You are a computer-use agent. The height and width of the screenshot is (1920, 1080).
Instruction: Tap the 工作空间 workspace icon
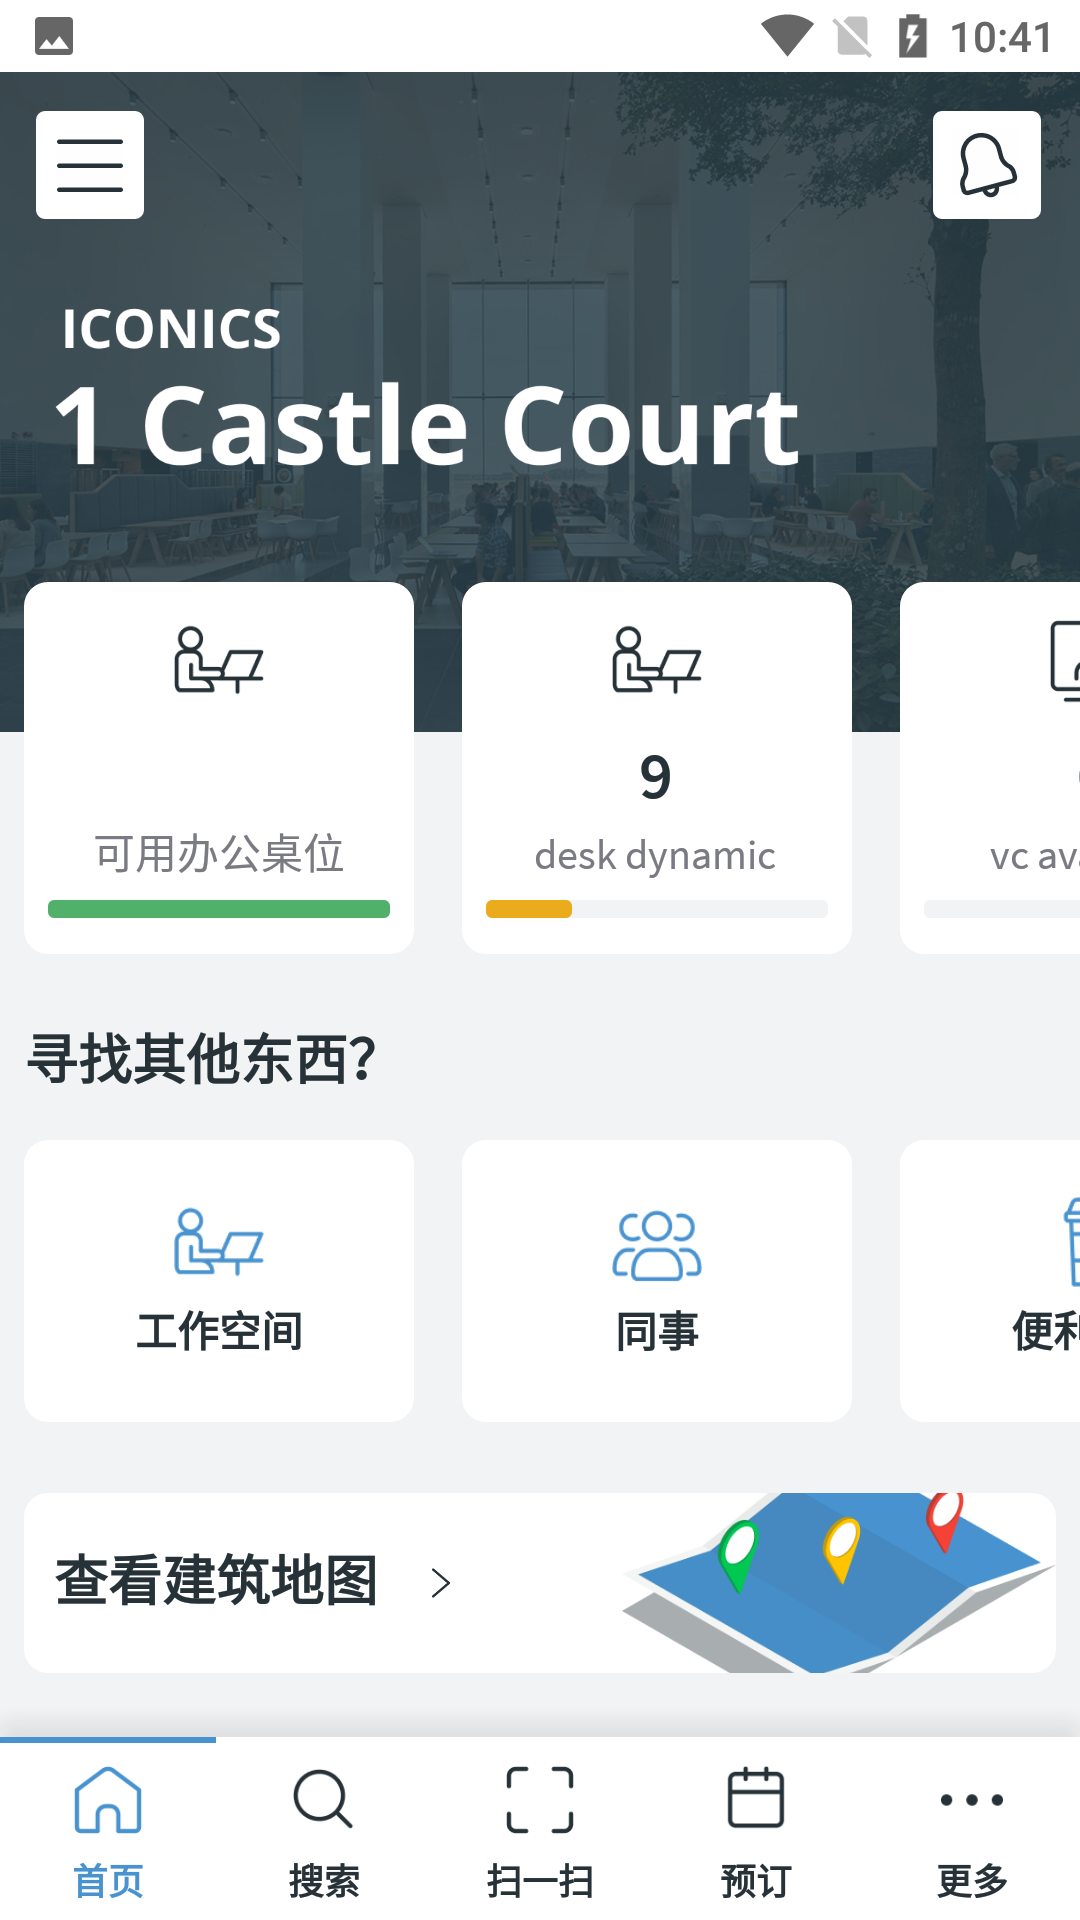tap(219, 1242)
